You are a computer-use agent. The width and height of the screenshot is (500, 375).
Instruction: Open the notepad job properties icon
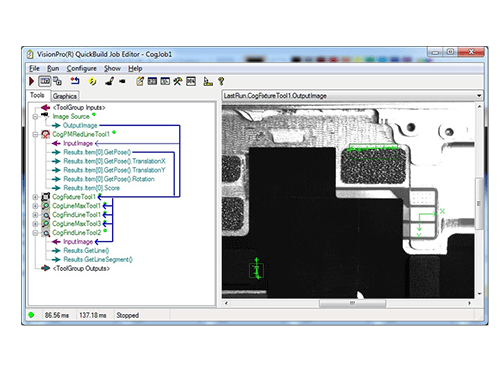coord(140,81)
